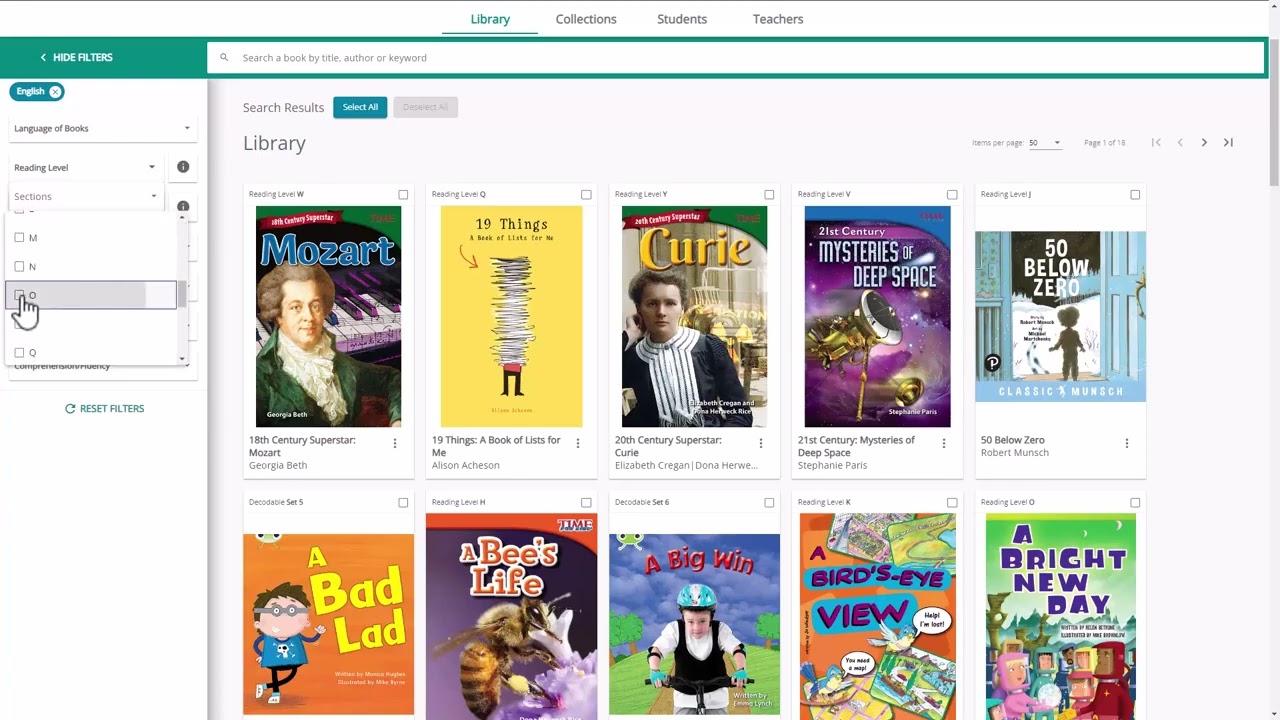Click the search magnifier icon

coord(224,58)
